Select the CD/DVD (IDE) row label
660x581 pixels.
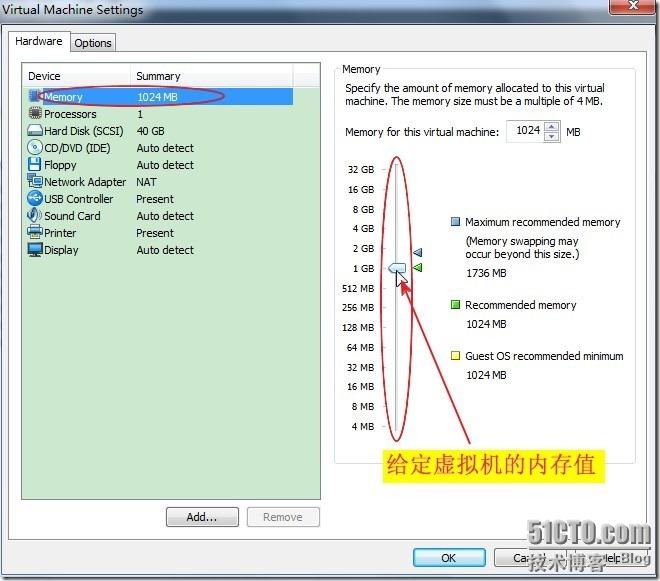77,148
